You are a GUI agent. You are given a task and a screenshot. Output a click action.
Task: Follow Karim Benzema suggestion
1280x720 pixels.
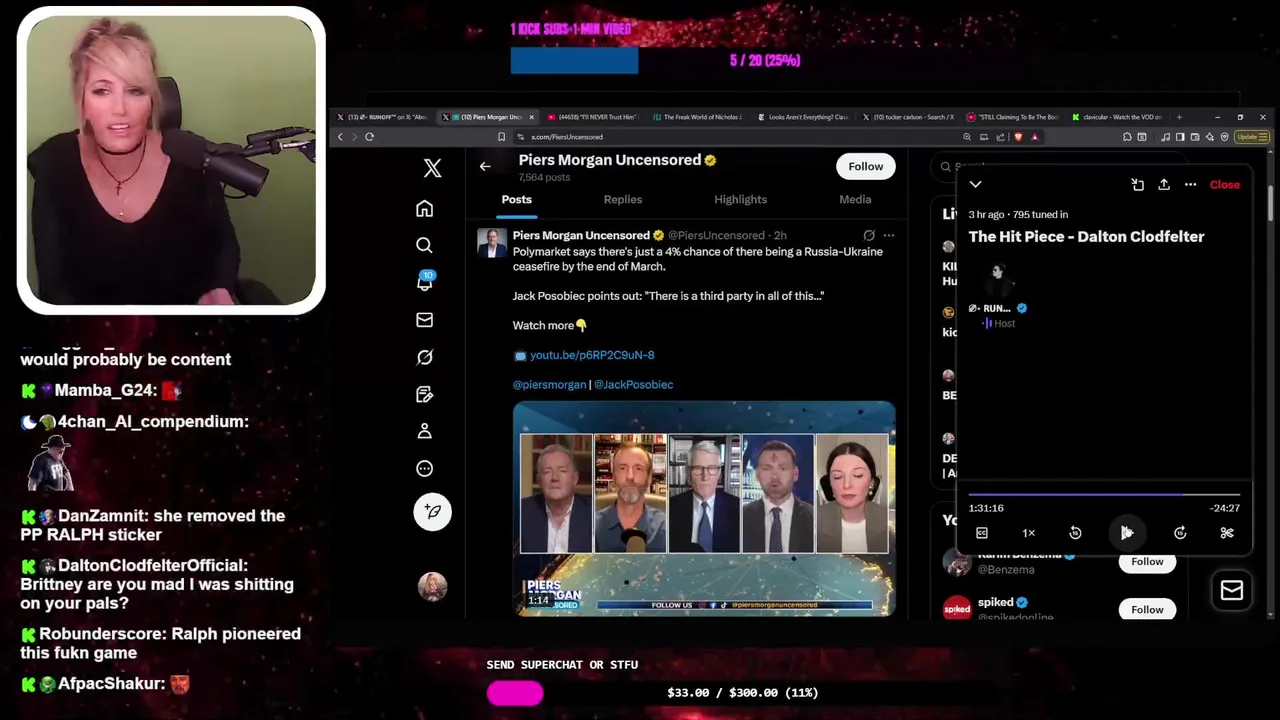click(x=1147, y=561)
